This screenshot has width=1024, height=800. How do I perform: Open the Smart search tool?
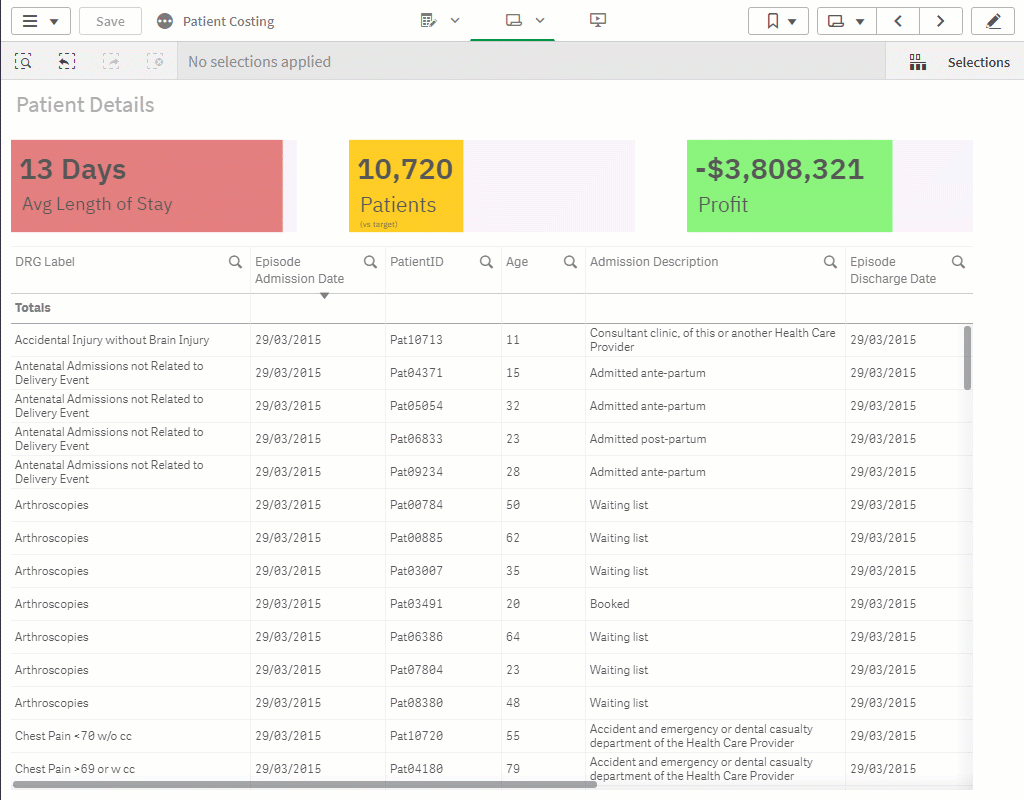[x=23, y=61]
